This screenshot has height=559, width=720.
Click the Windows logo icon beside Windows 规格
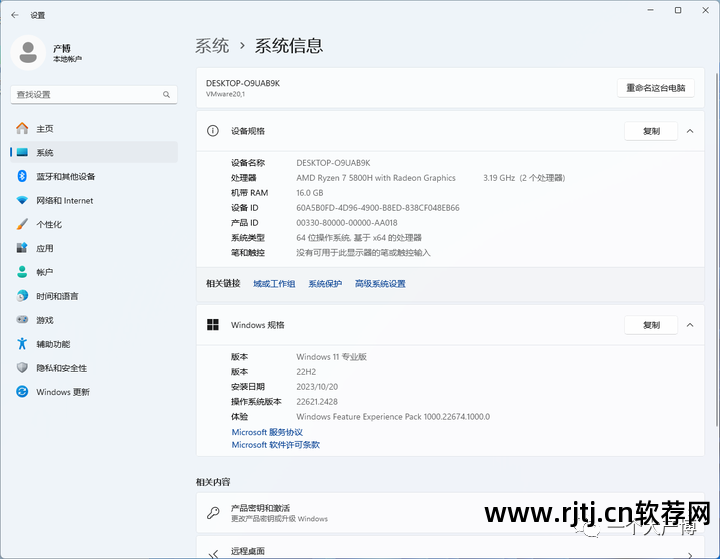pyautogui.click(x=213, y=325)
